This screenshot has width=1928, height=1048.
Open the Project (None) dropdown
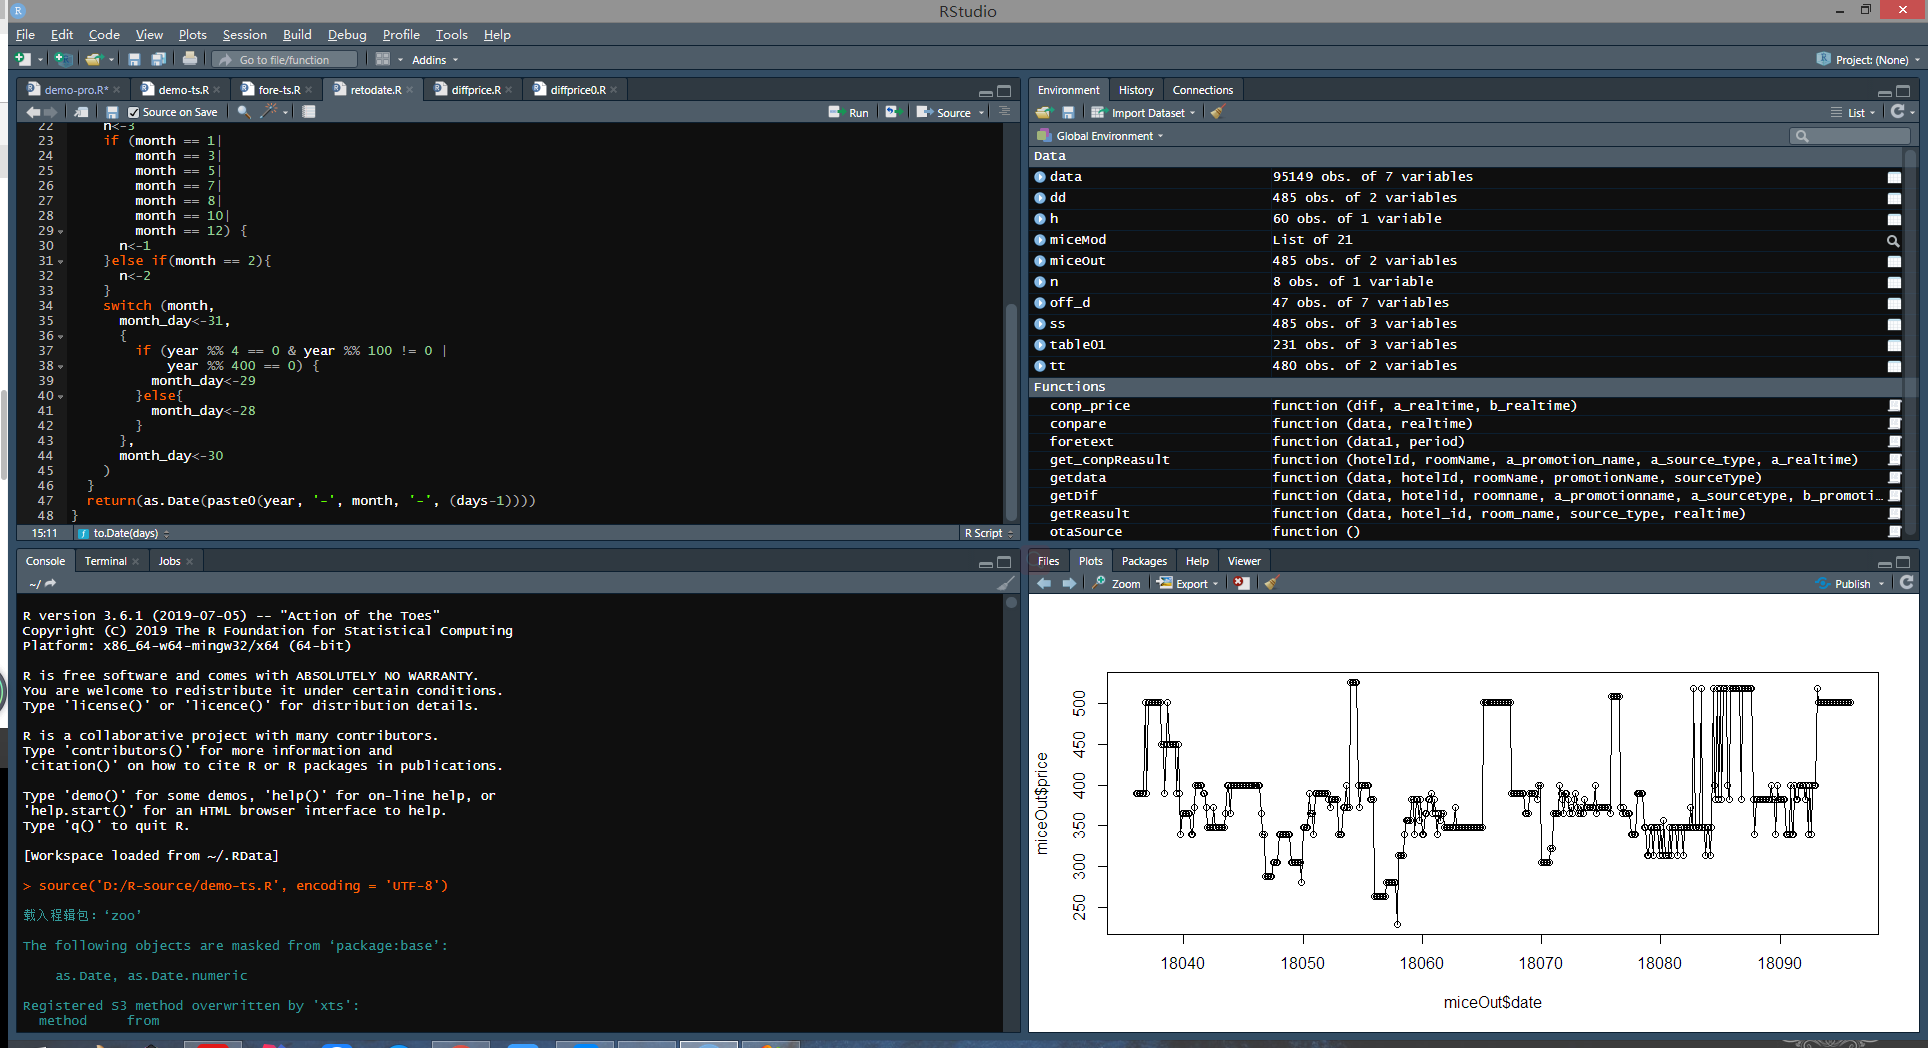(1868, 60)
